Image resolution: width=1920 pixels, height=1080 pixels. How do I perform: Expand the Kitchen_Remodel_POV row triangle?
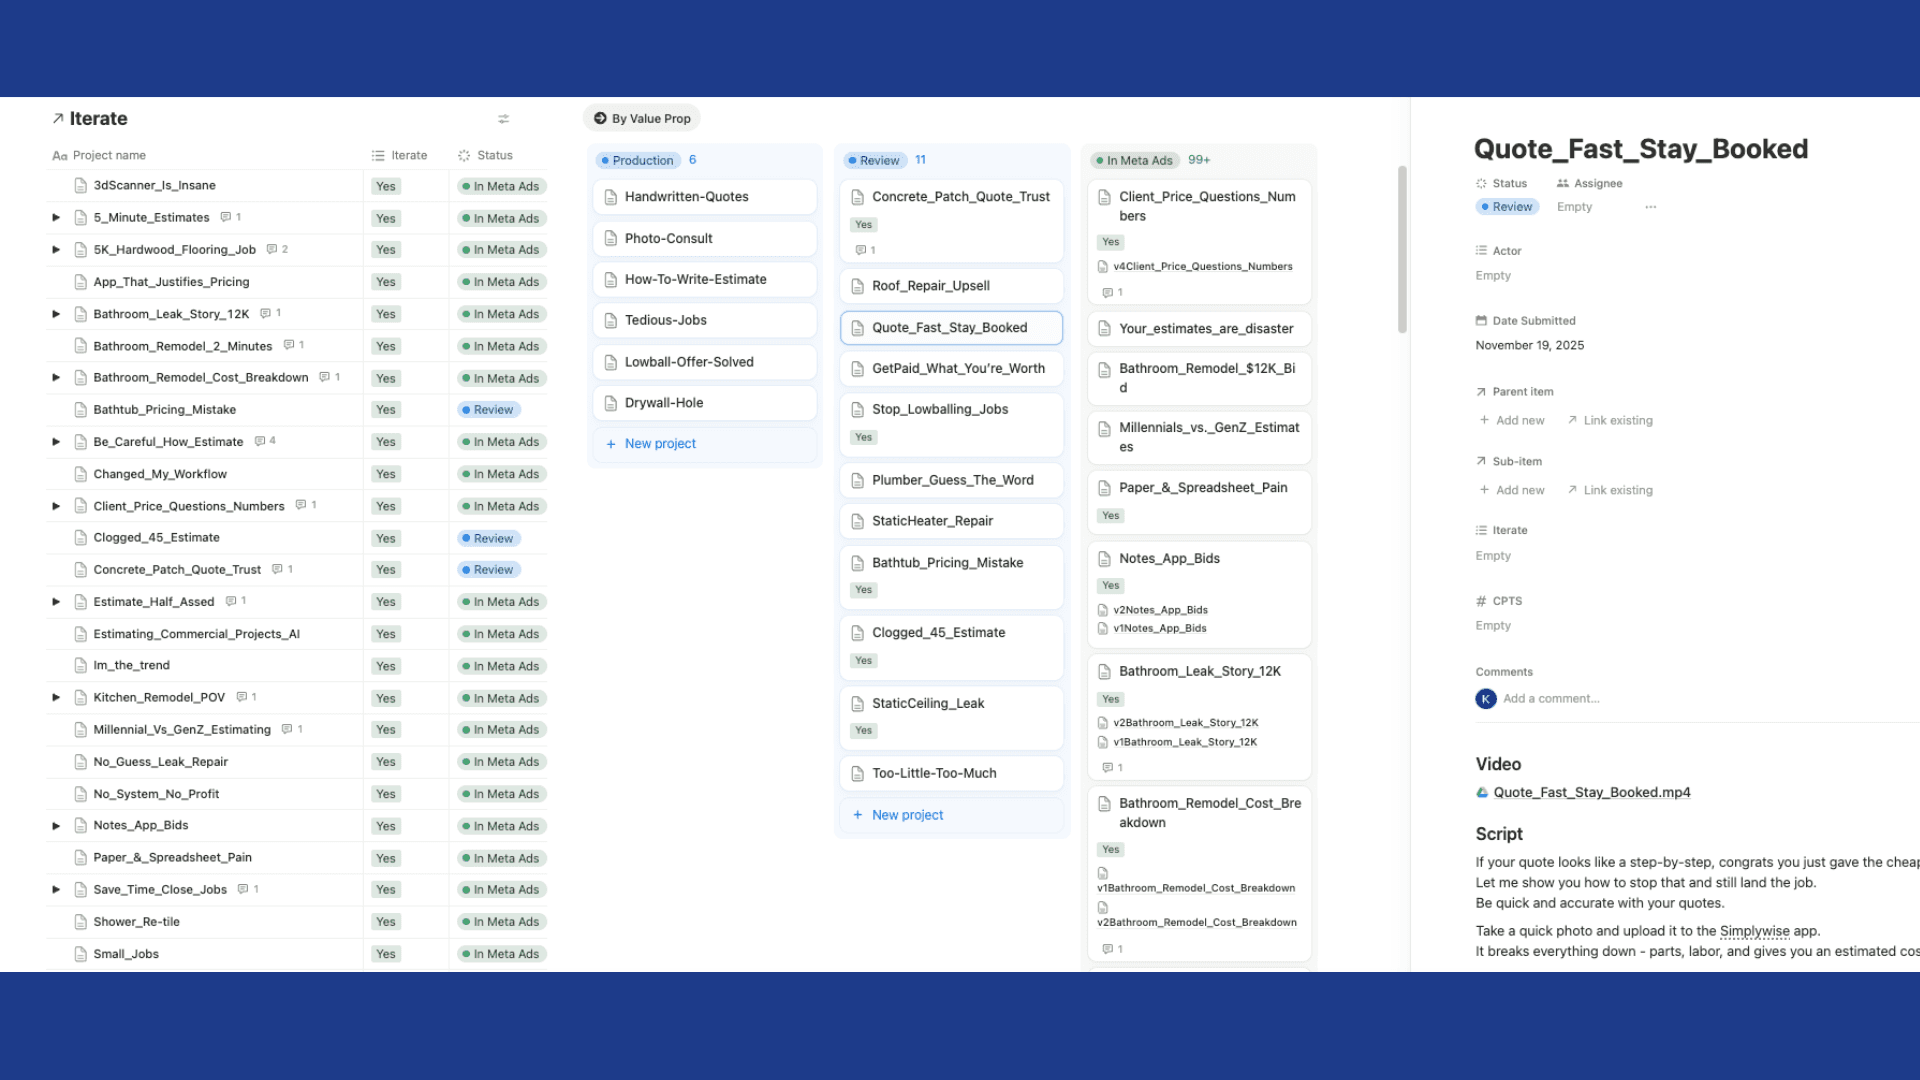56,697
